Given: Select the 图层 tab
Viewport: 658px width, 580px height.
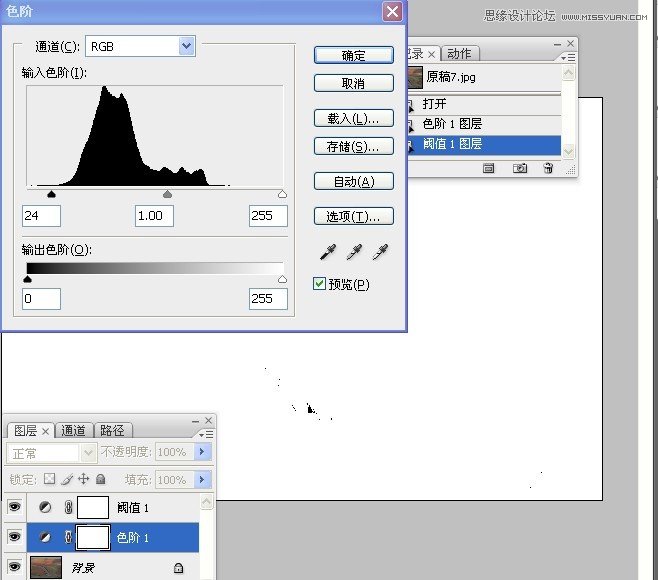Looking at the screenshot, I should pyautogui.click(x=25, y=431).
